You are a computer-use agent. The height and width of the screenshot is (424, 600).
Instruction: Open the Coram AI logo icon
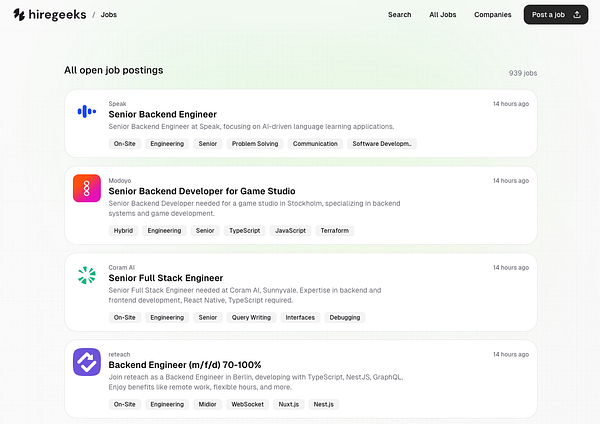point(87,275)
